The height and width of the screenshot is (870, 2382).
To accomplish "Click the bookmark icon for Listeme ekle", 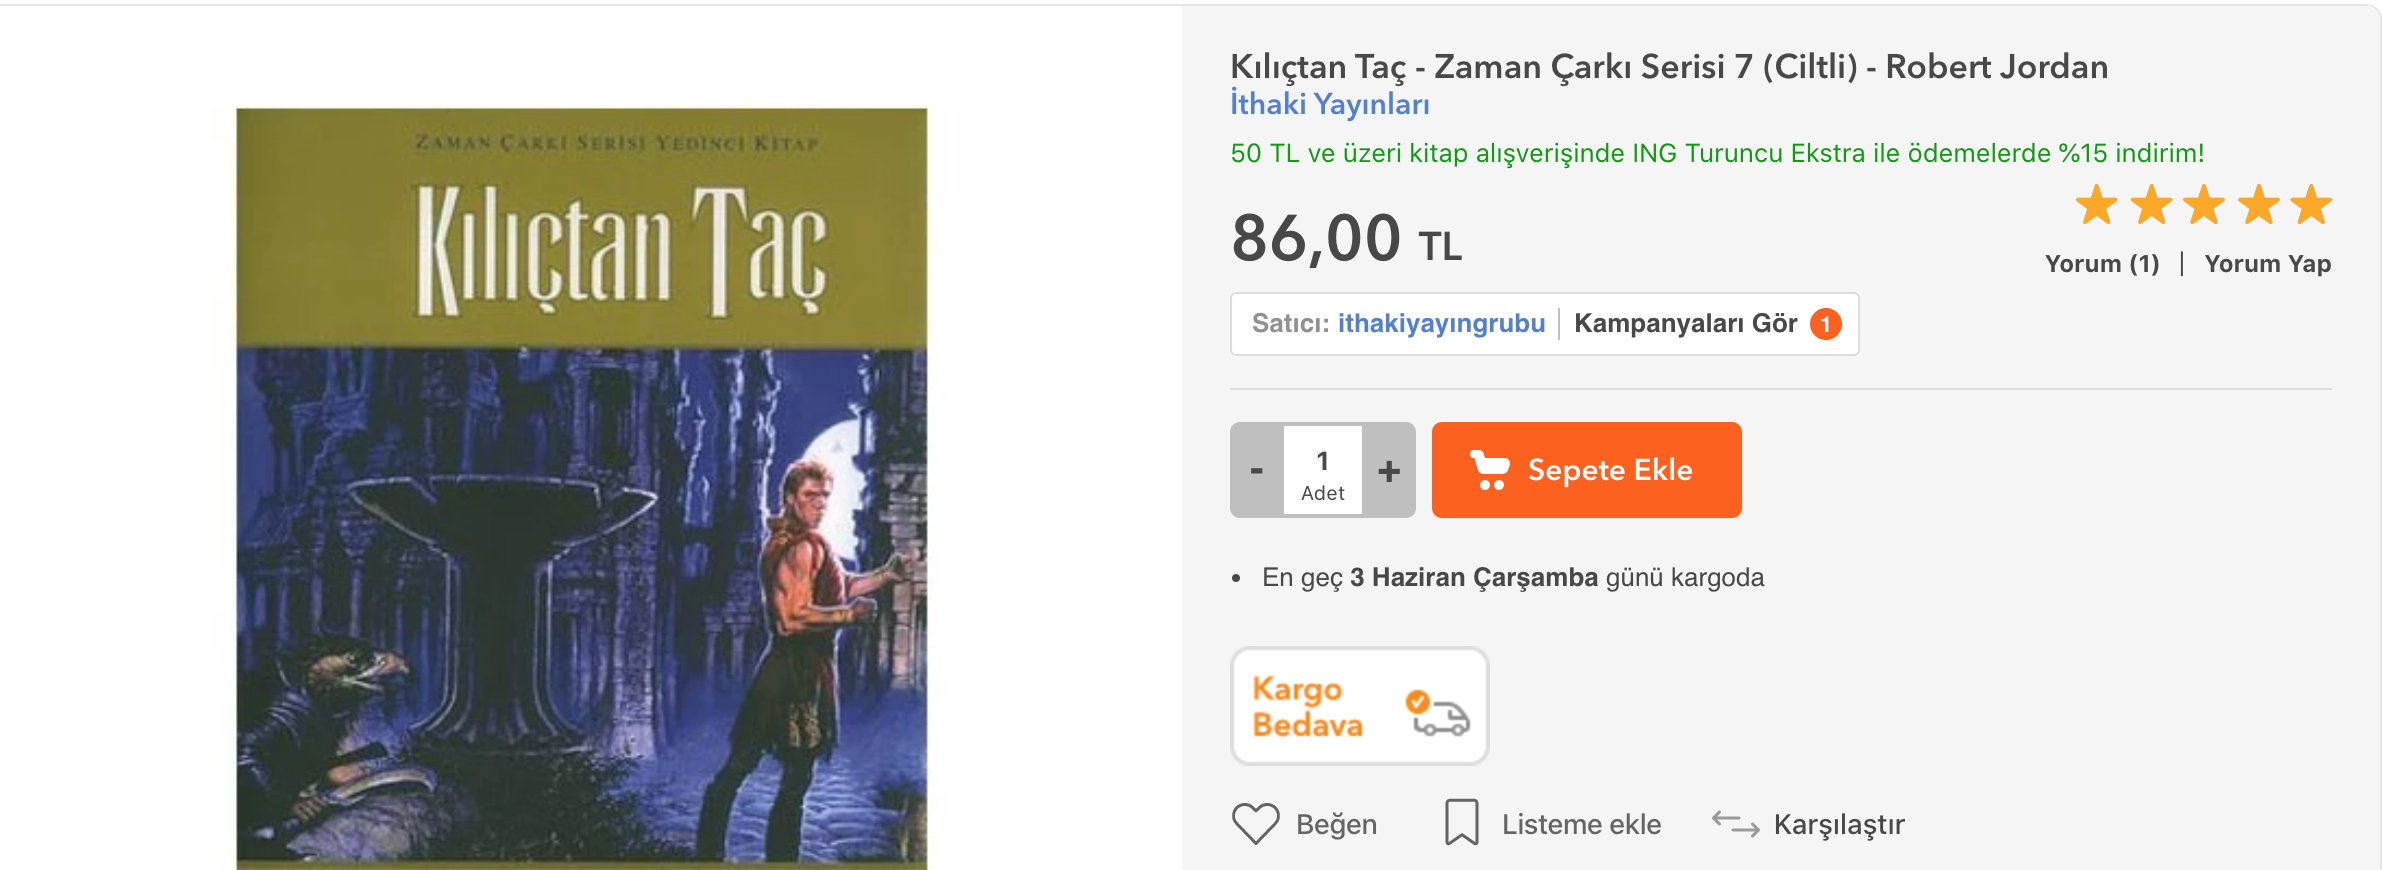I will [1461, 822].
